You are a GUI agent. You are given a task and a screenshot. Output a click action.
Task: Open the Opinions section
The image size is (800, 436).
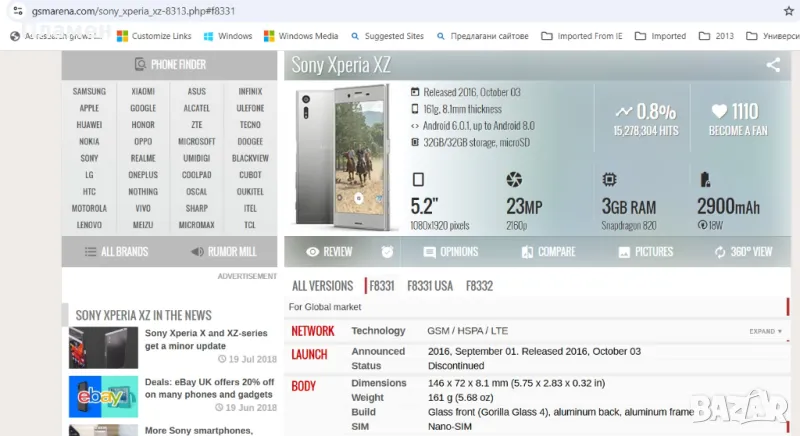click(451, 252)
